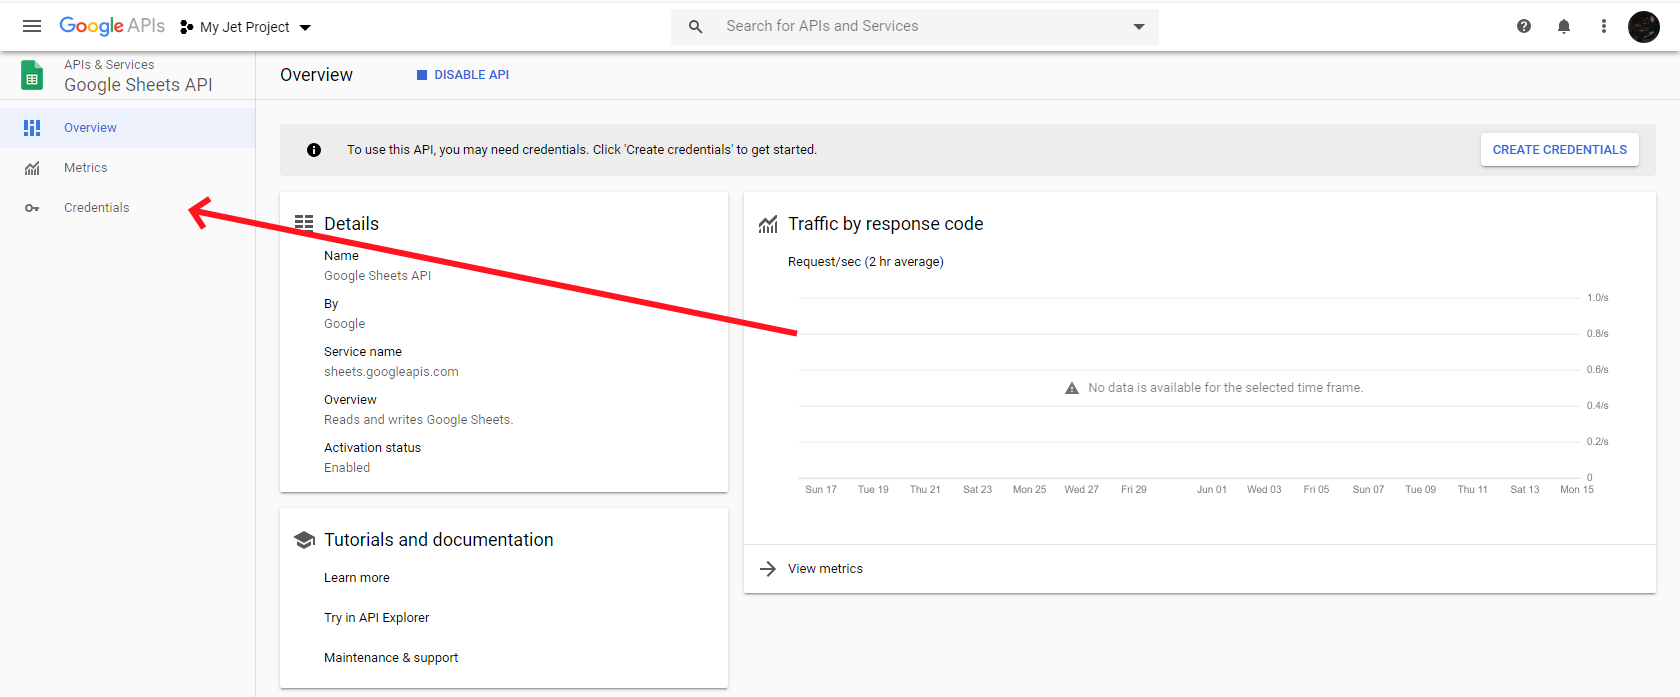Click the Overview page heading

pos(316,75)
